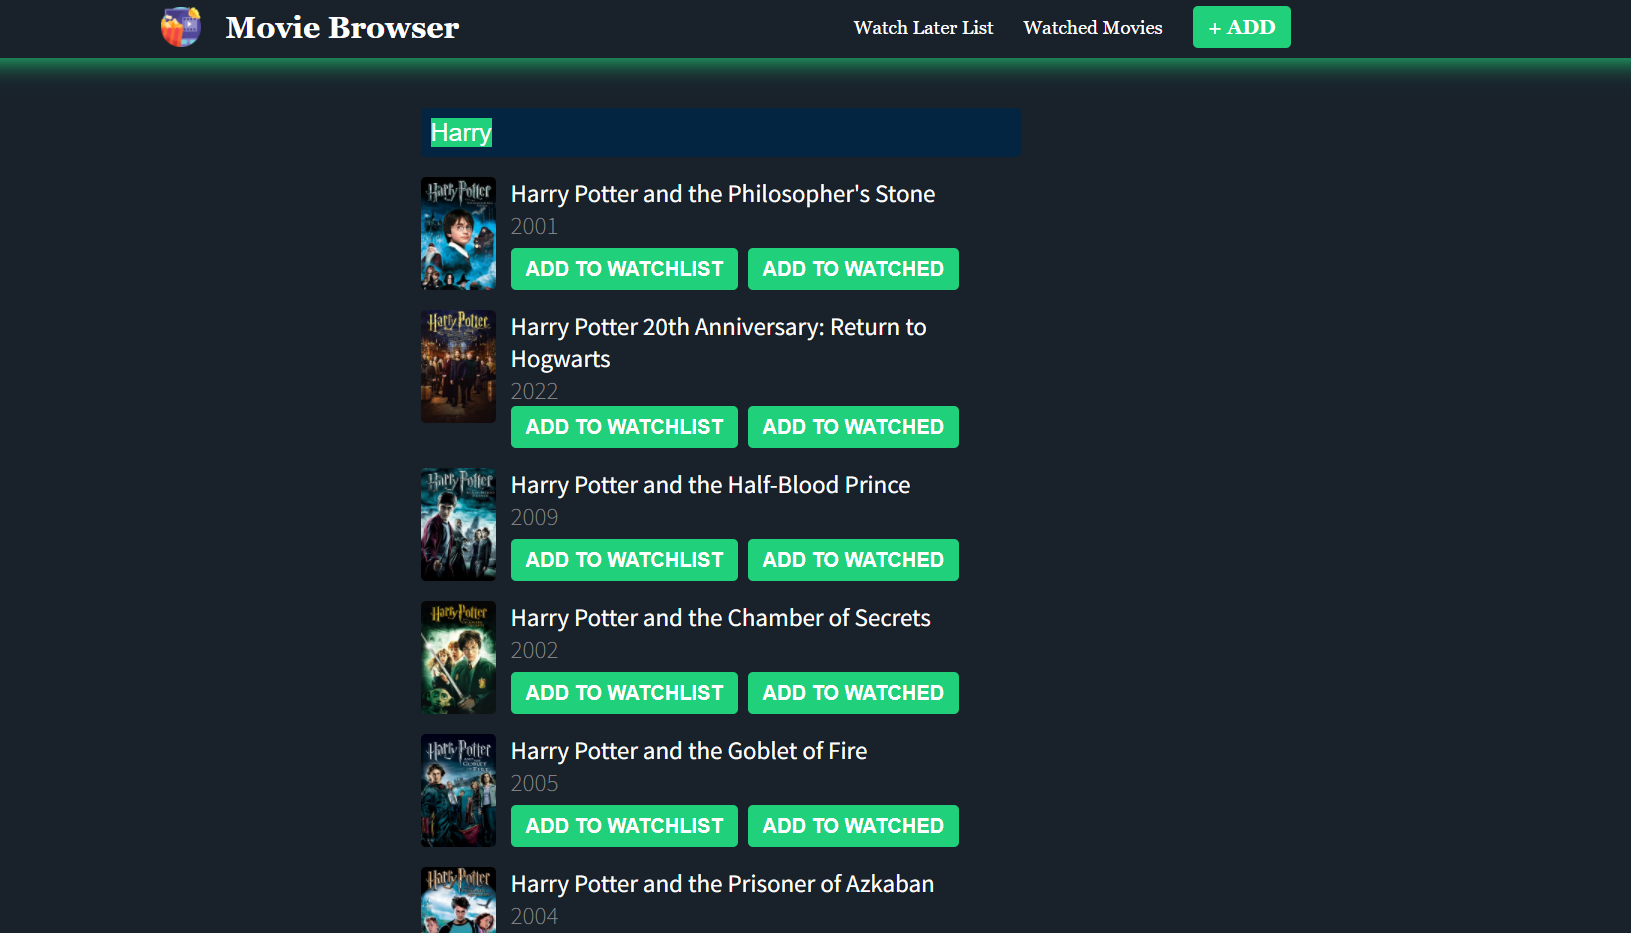Select Philosopher's Stone poster thumbnail

(458, 234)
